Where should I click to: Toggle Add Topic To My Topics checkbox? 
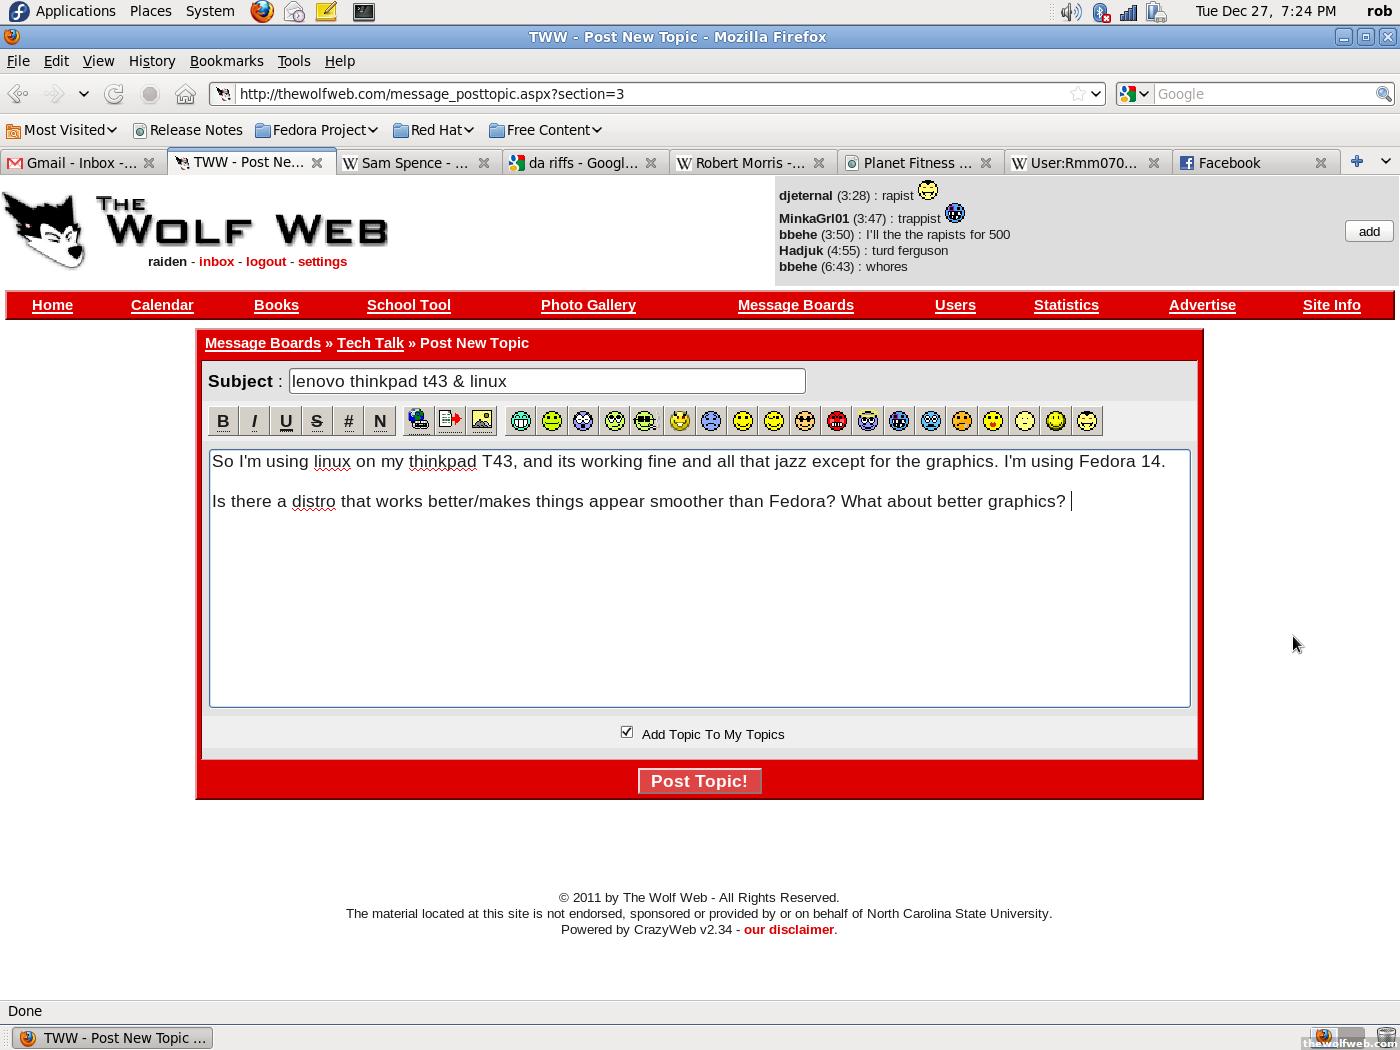tap(627, 732)
